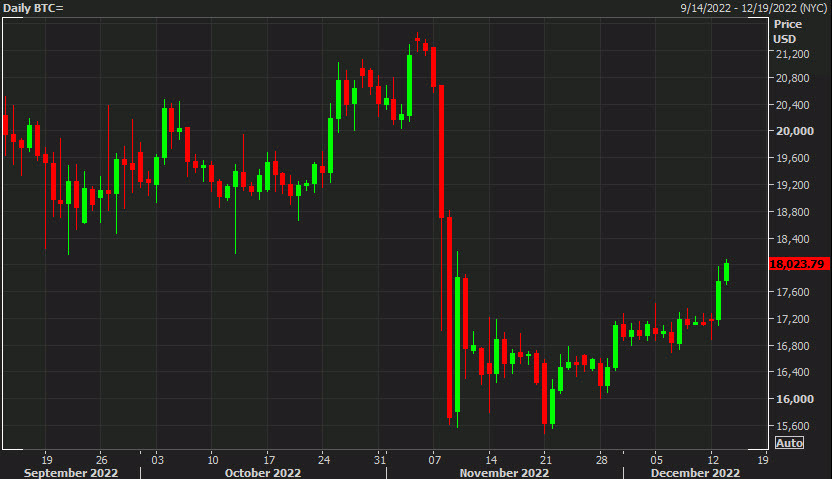Click the 18,400 price axis label

coord(793,239)
